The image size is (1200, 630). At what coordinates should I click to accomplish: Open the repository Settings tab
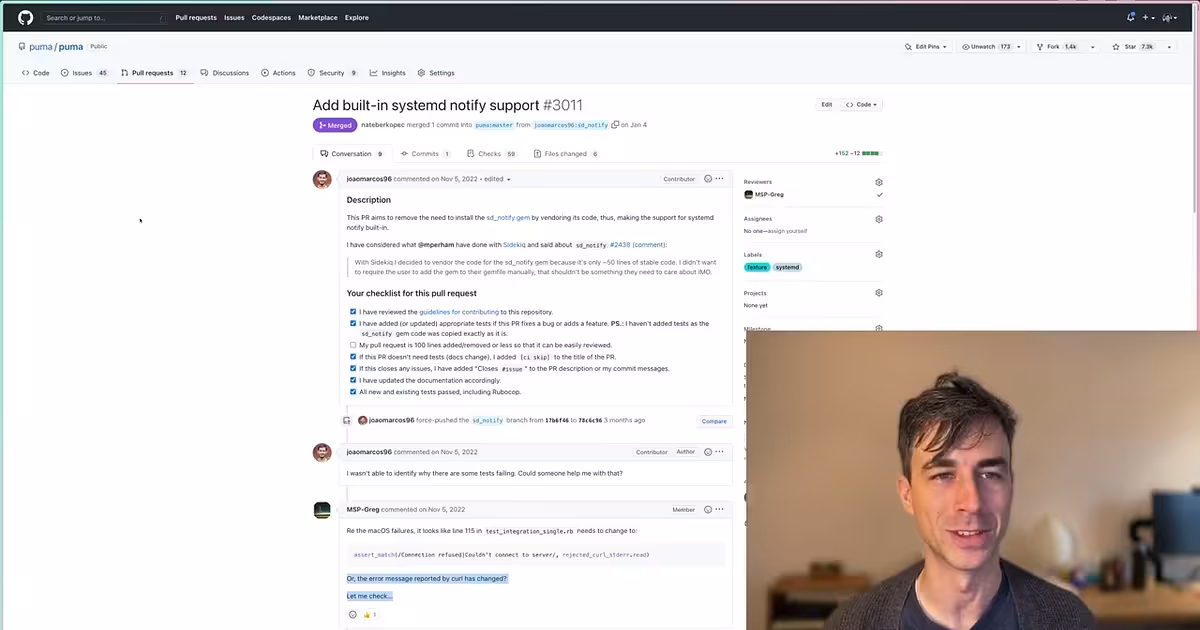click(436, 73)
